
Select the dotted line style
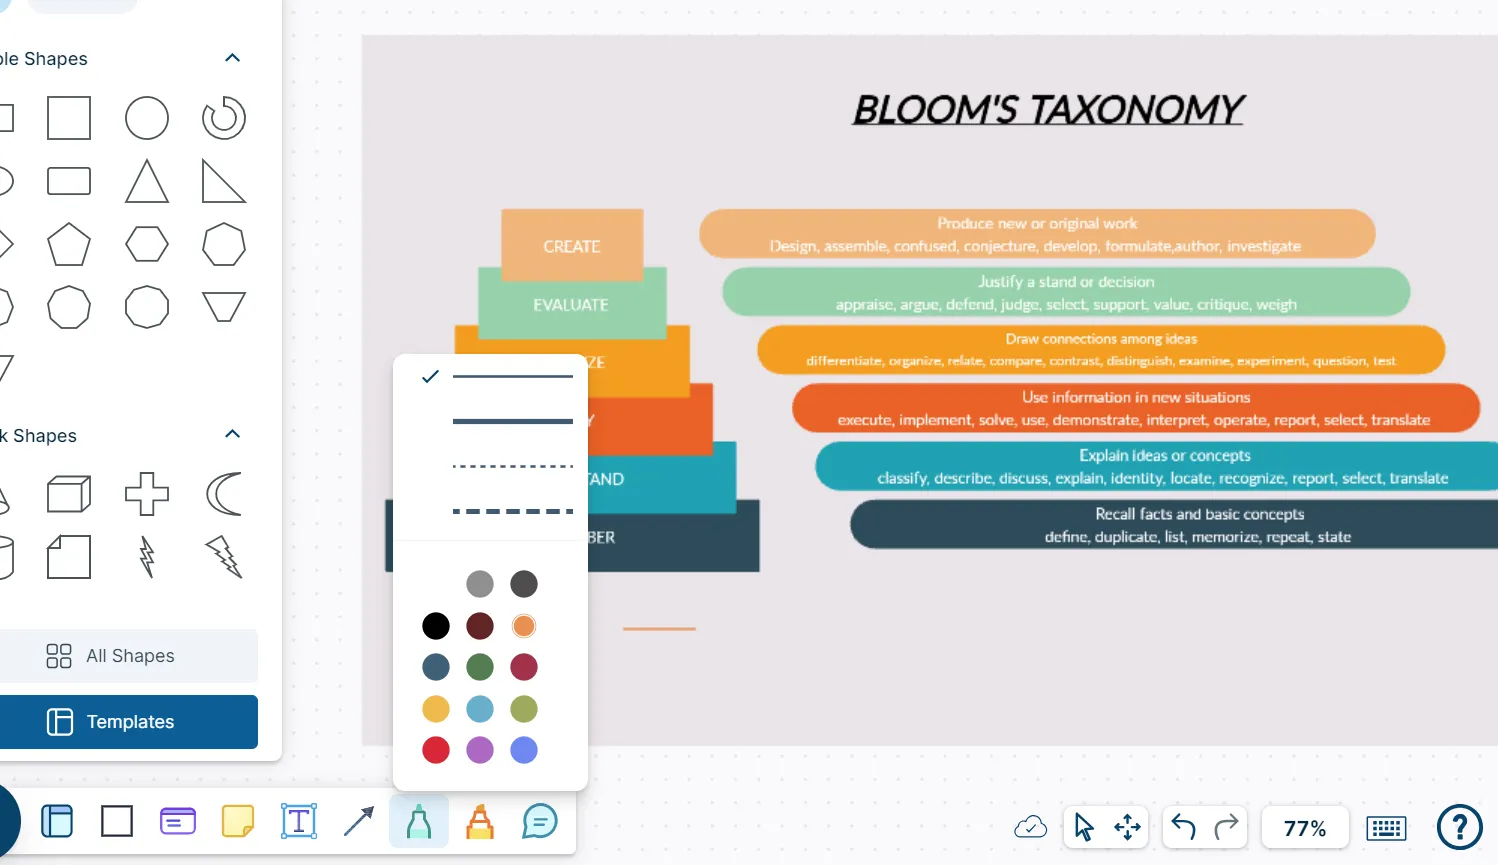click(x=512, y=466)
